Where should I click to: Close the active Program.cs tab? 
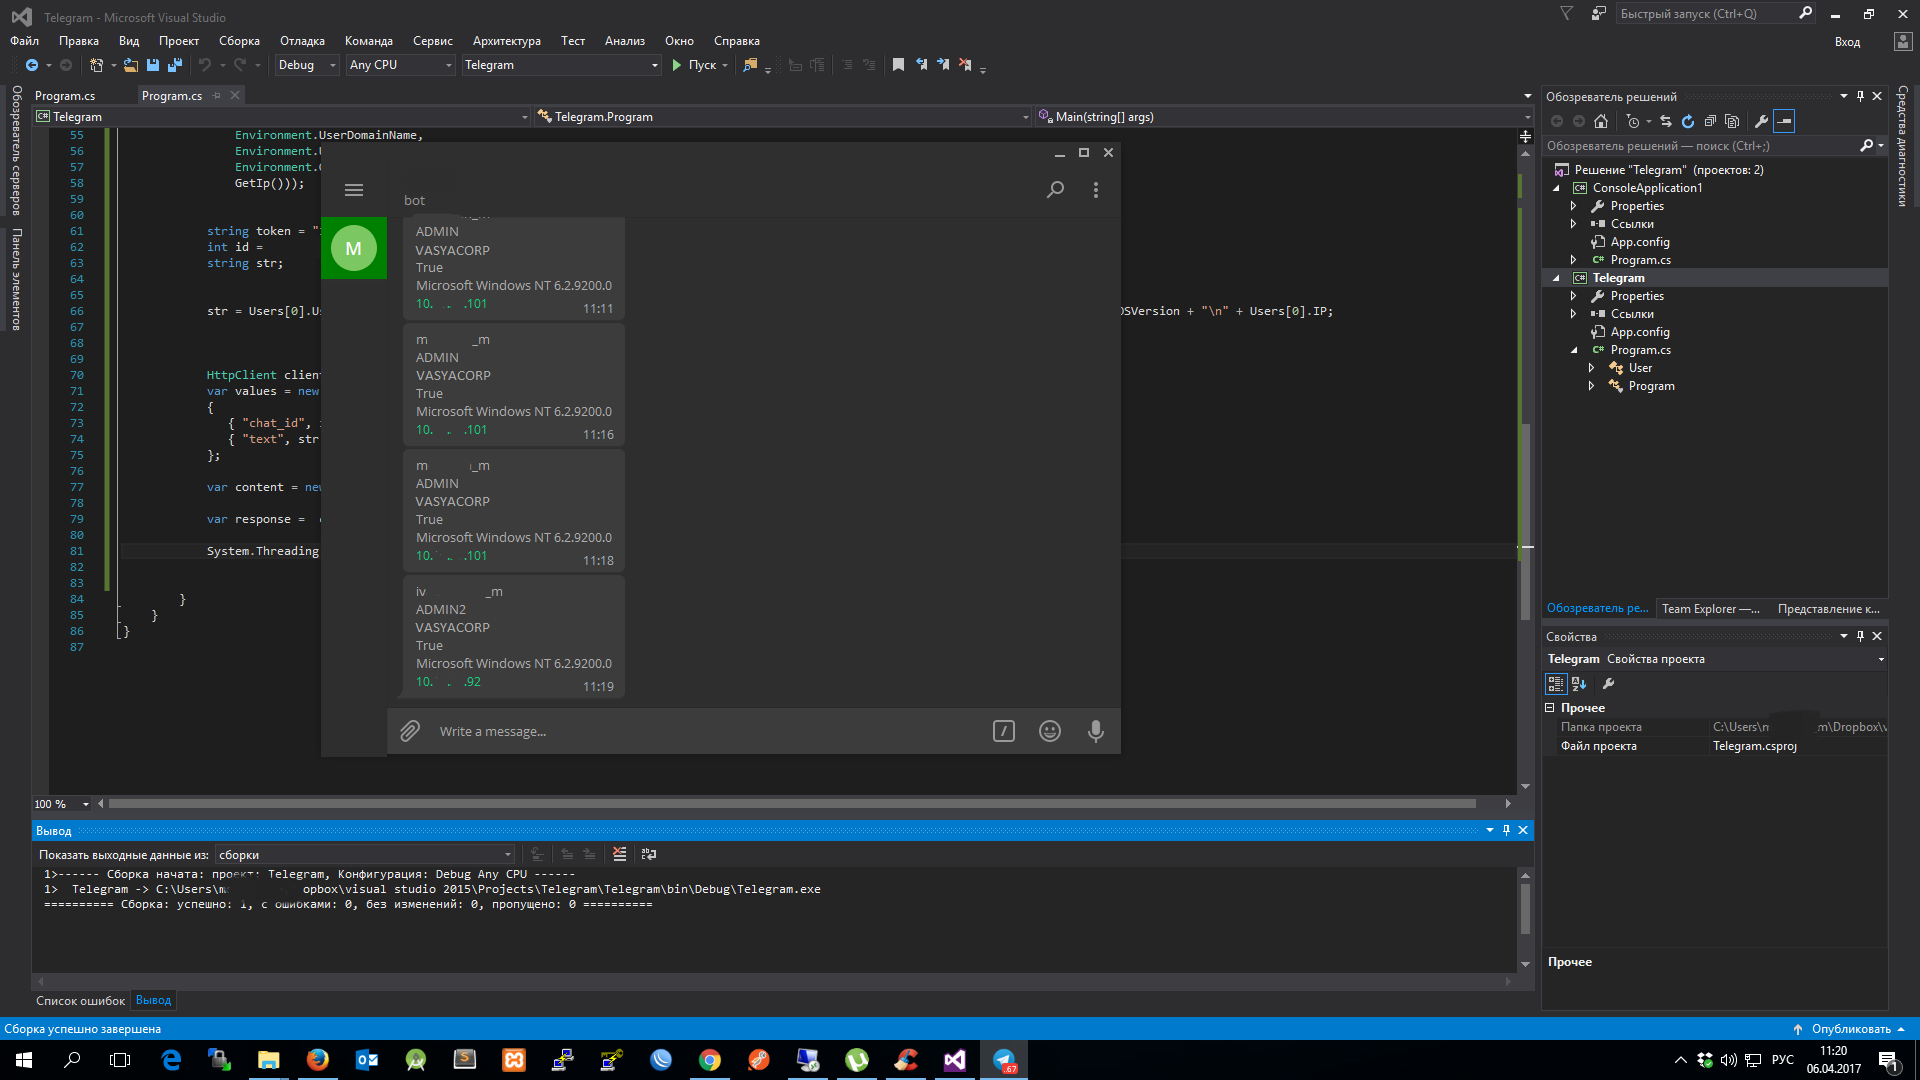(x=235, y=96)
